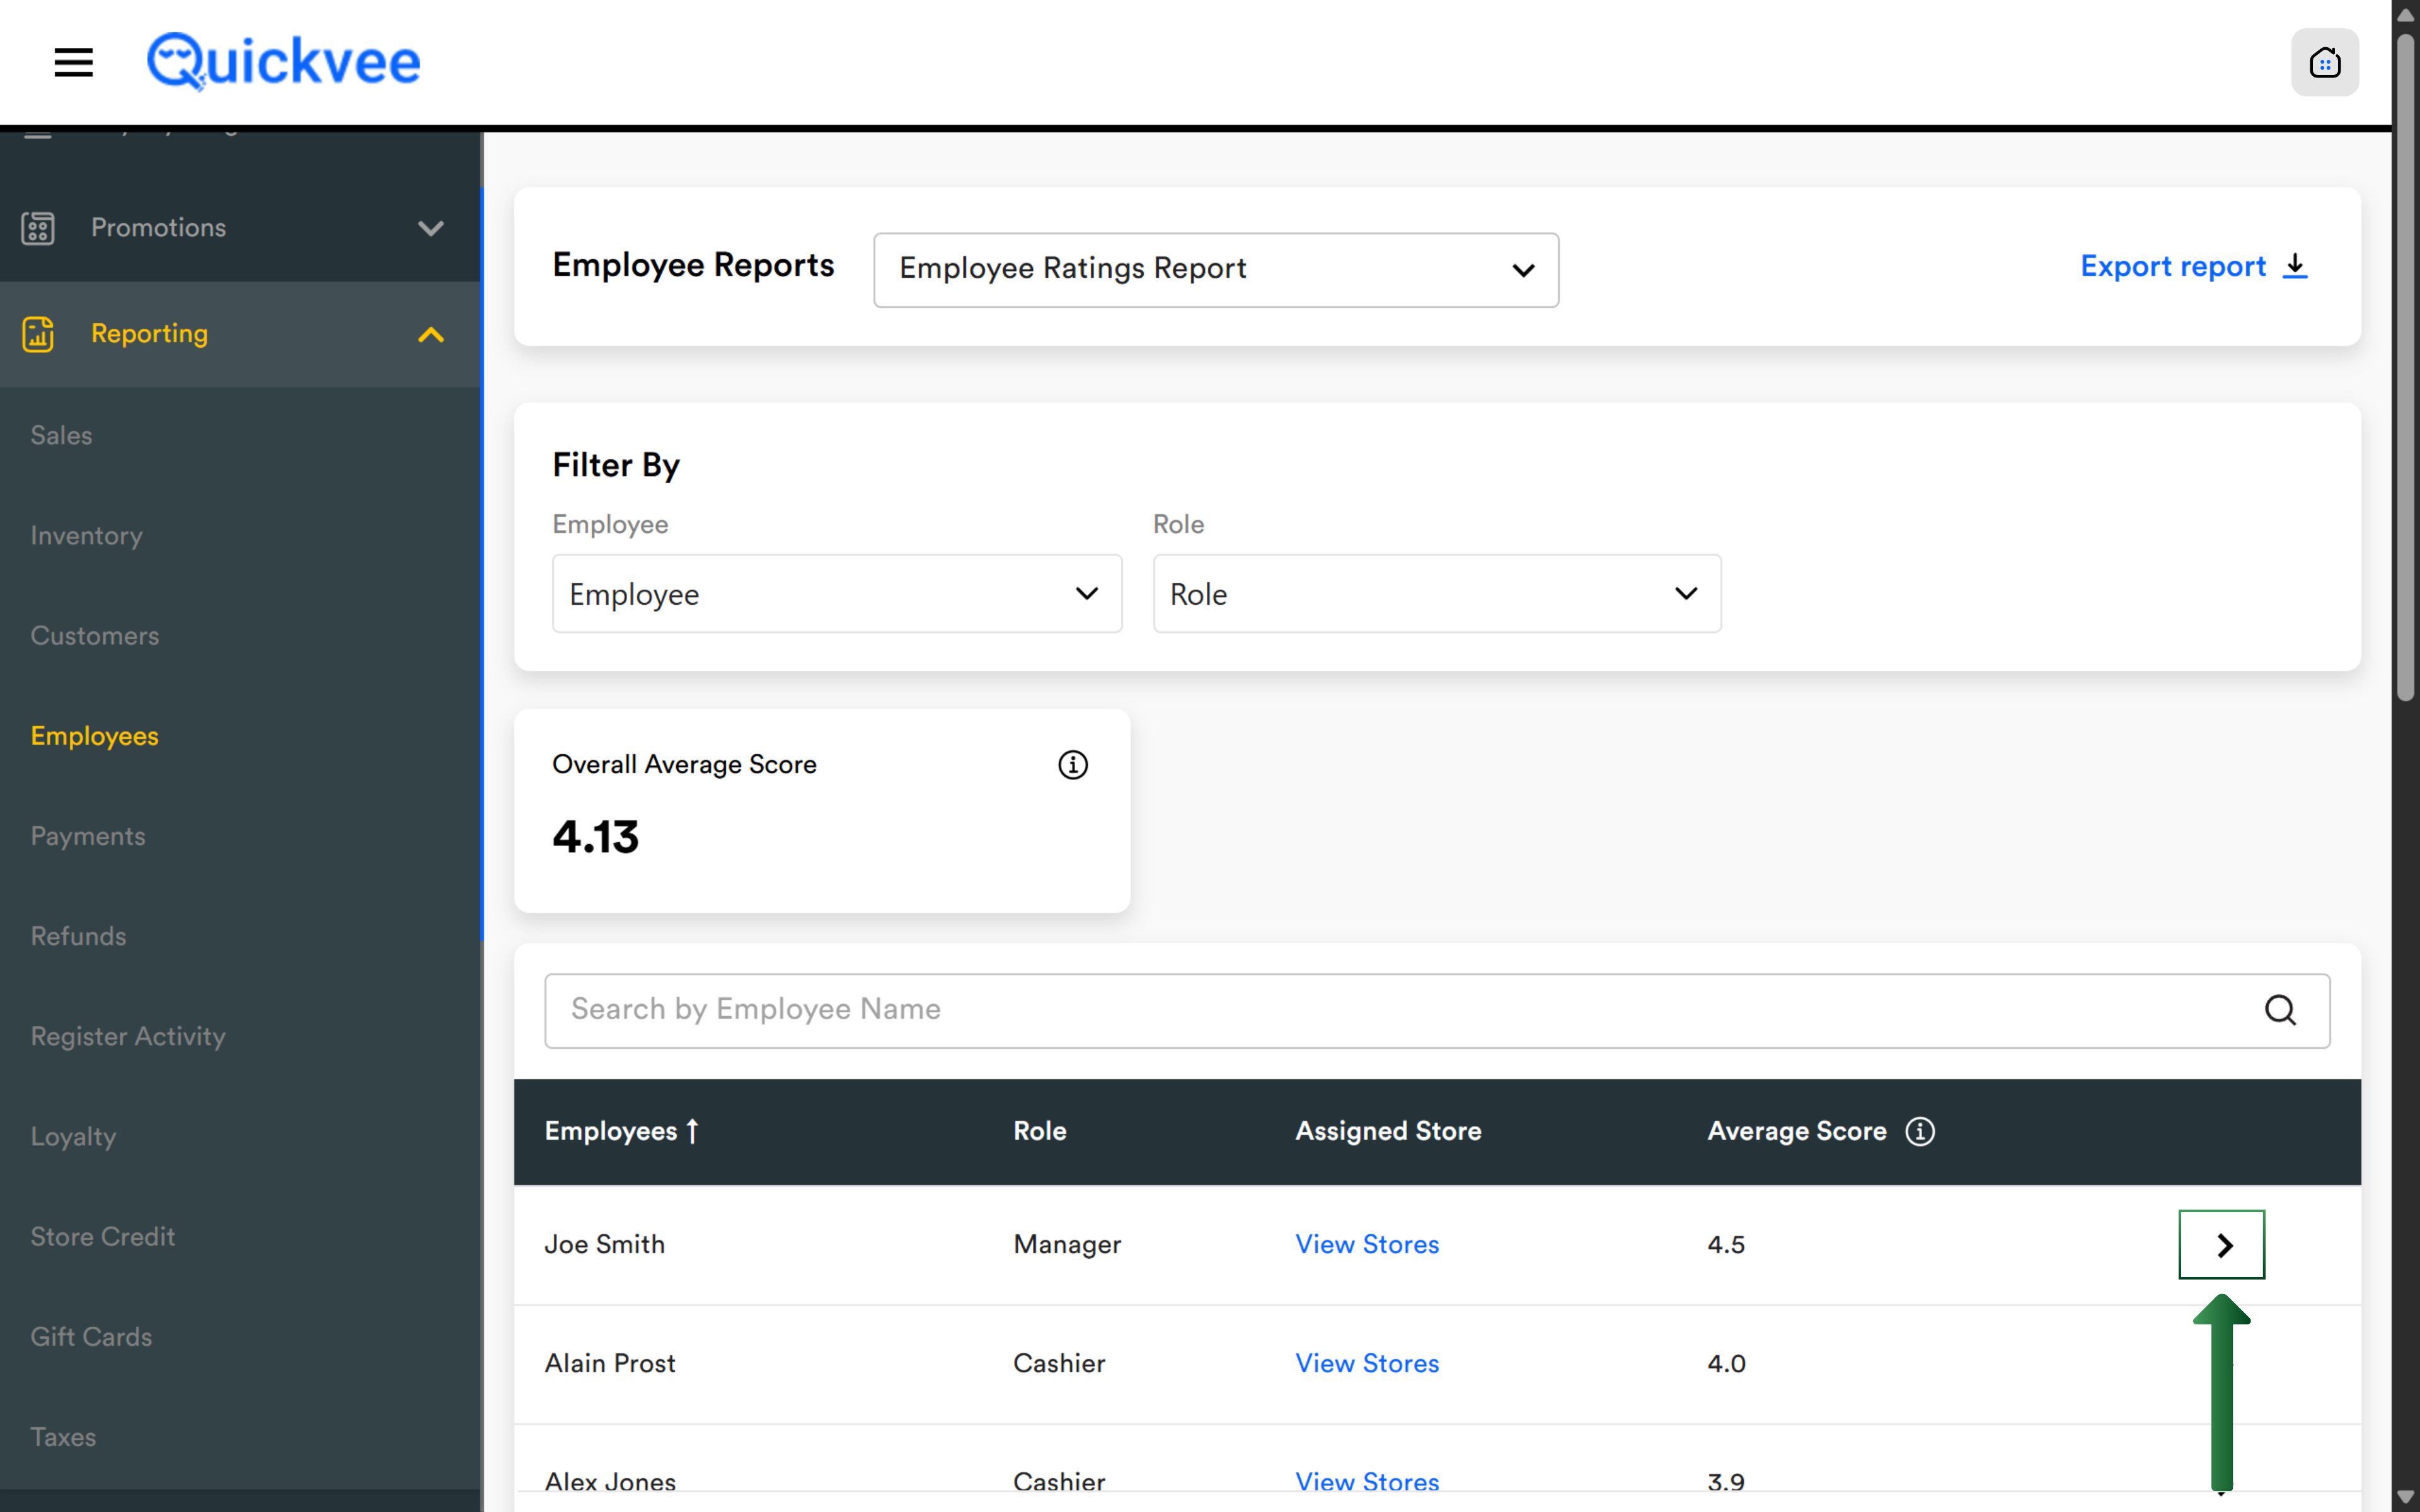2420x1512 pixels.
Task: Click the Export report download icon
Action: (2296, 266)
